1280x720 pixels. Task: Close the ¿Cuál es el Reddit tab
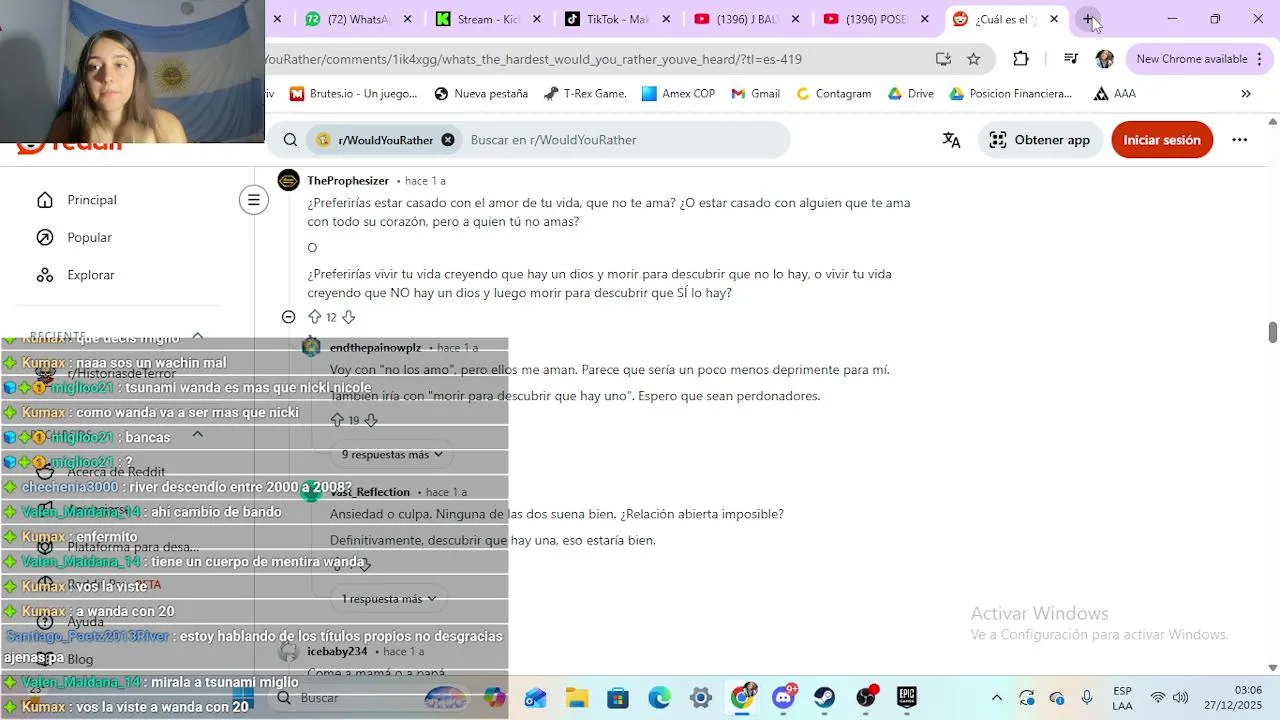click(1054, 19)
